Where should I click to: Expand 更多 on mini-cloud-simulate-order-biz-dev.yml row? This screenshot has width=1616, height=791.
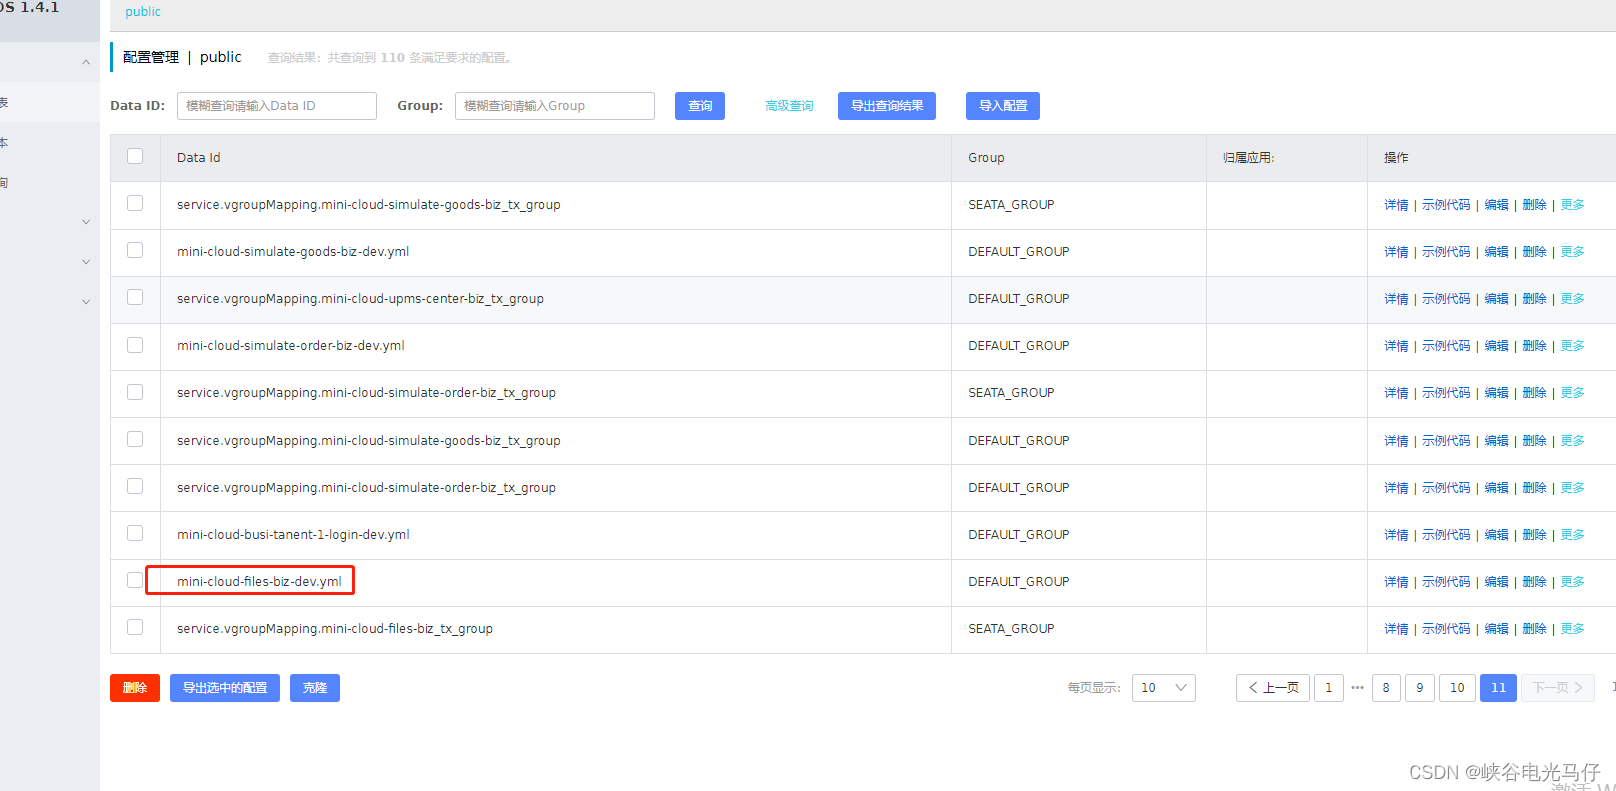click(1573, 346)
